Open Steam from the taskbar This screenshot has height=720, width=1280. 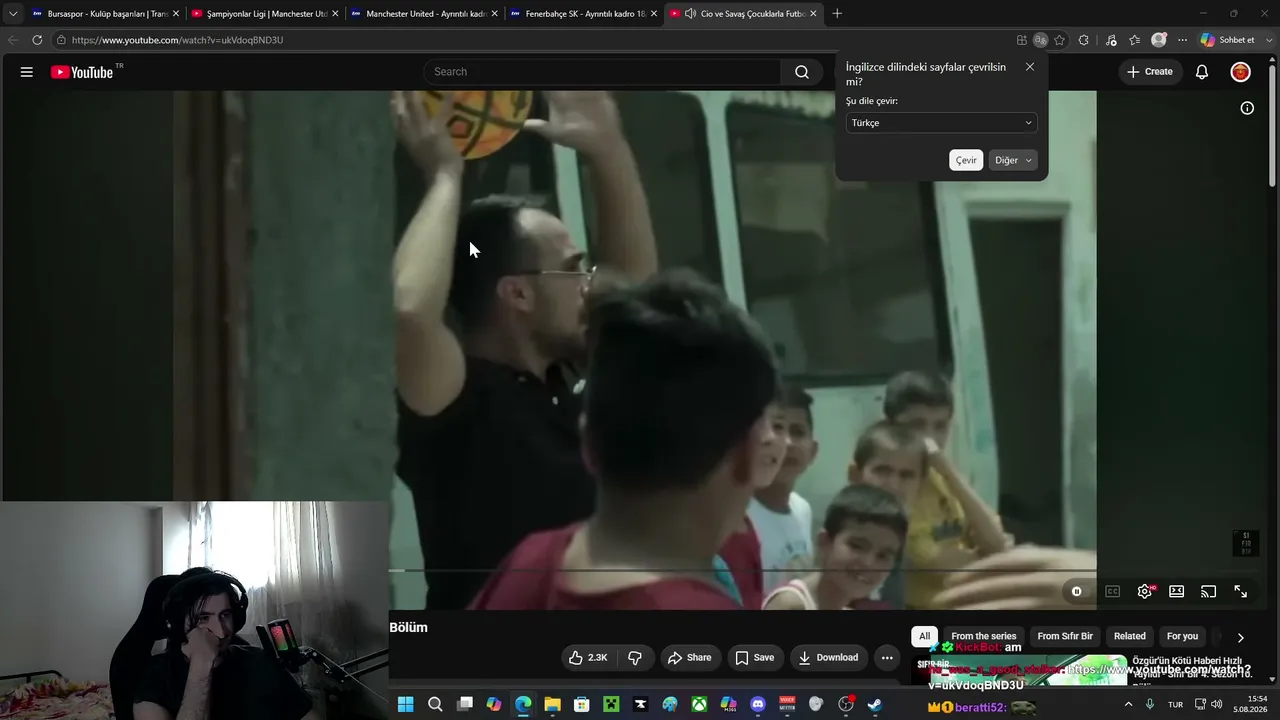(x=875, y=704)
